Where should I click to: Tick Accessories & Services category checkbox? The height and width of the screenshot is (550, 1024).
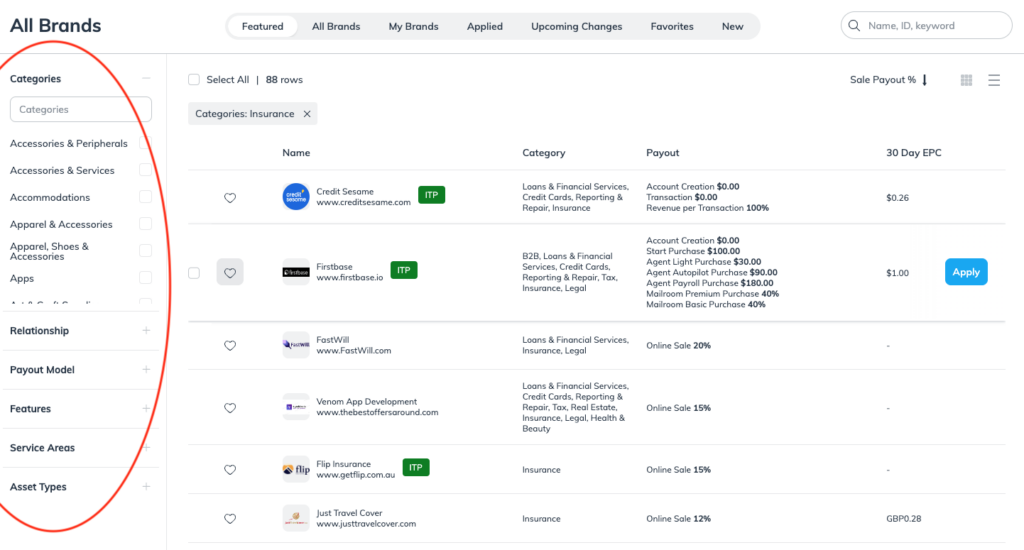(146, 170)
